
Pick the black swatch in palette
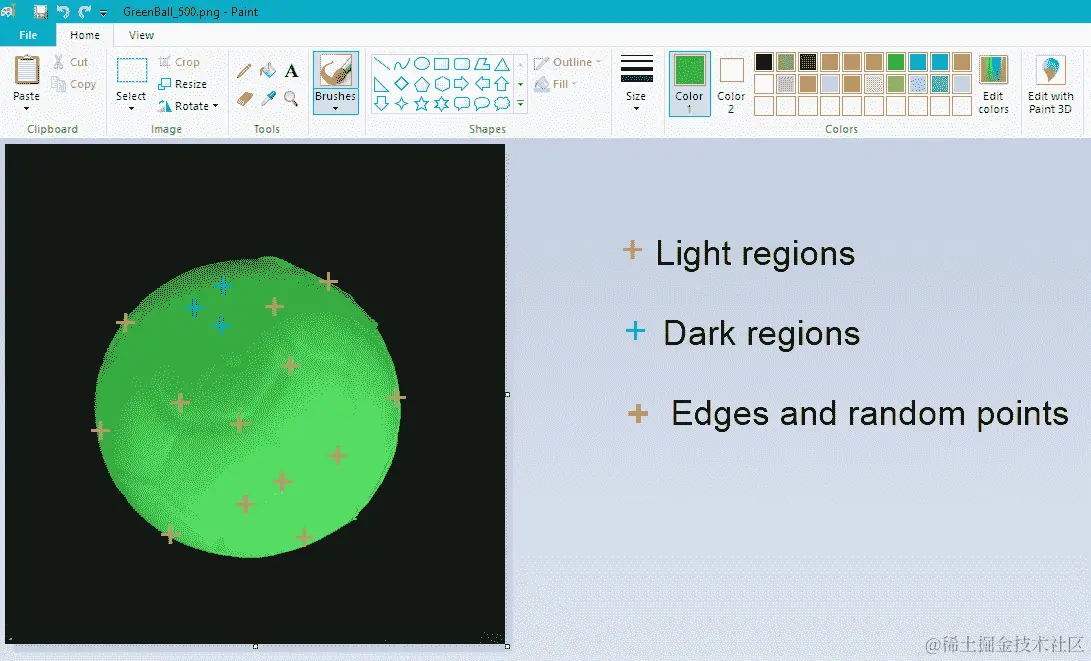[x=764, y=62]
